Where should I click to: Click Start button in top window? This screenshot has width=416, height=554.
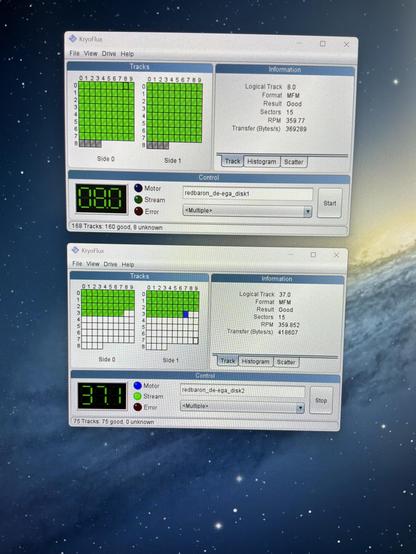click(x=329, y=203)
